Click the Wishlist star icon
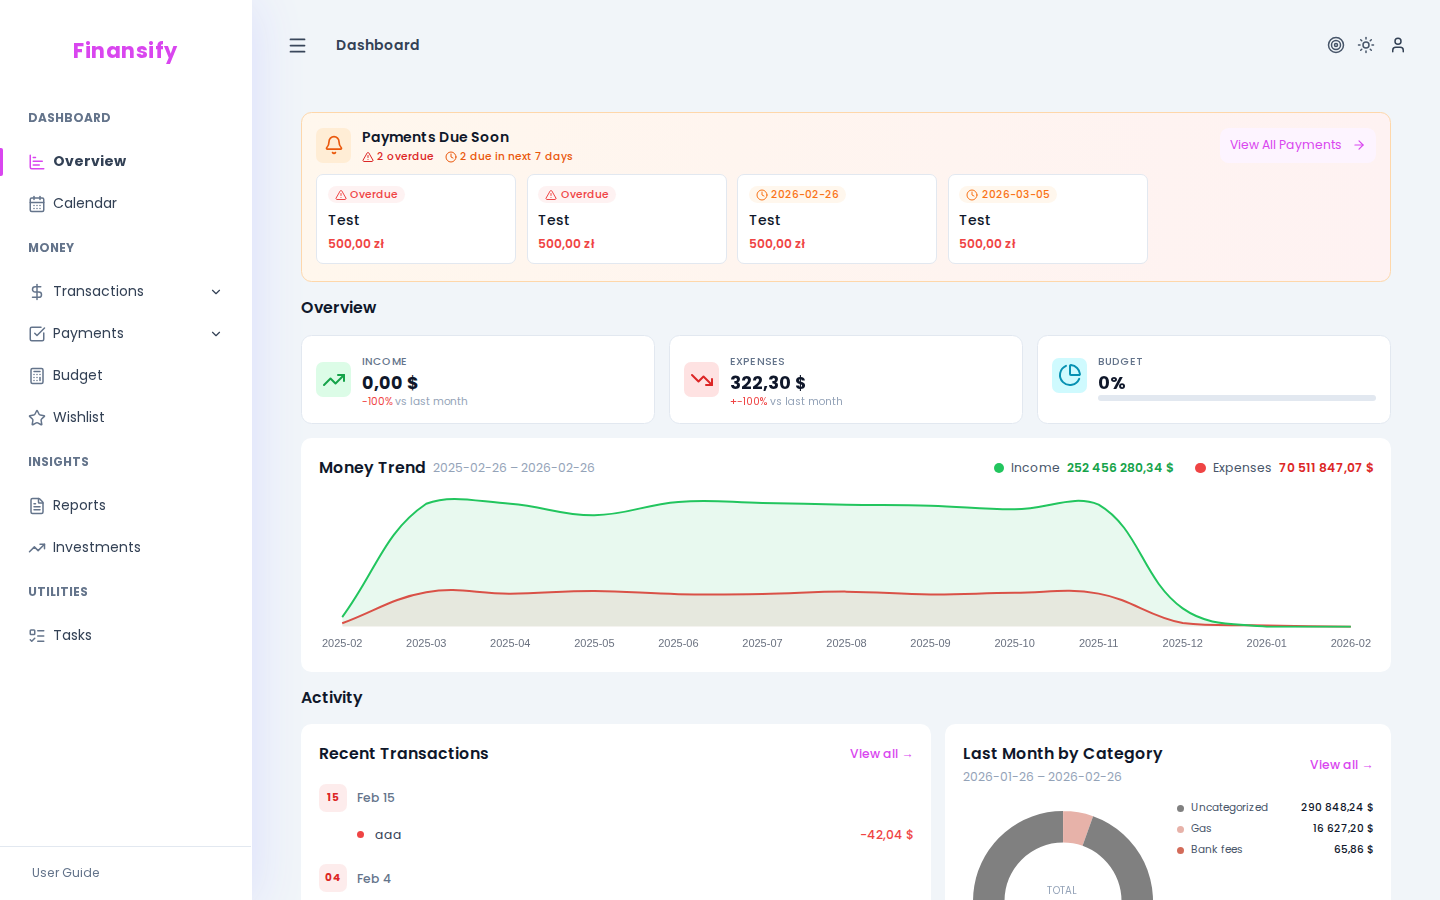The image size is (1440, 900). (x=35, y=417)
